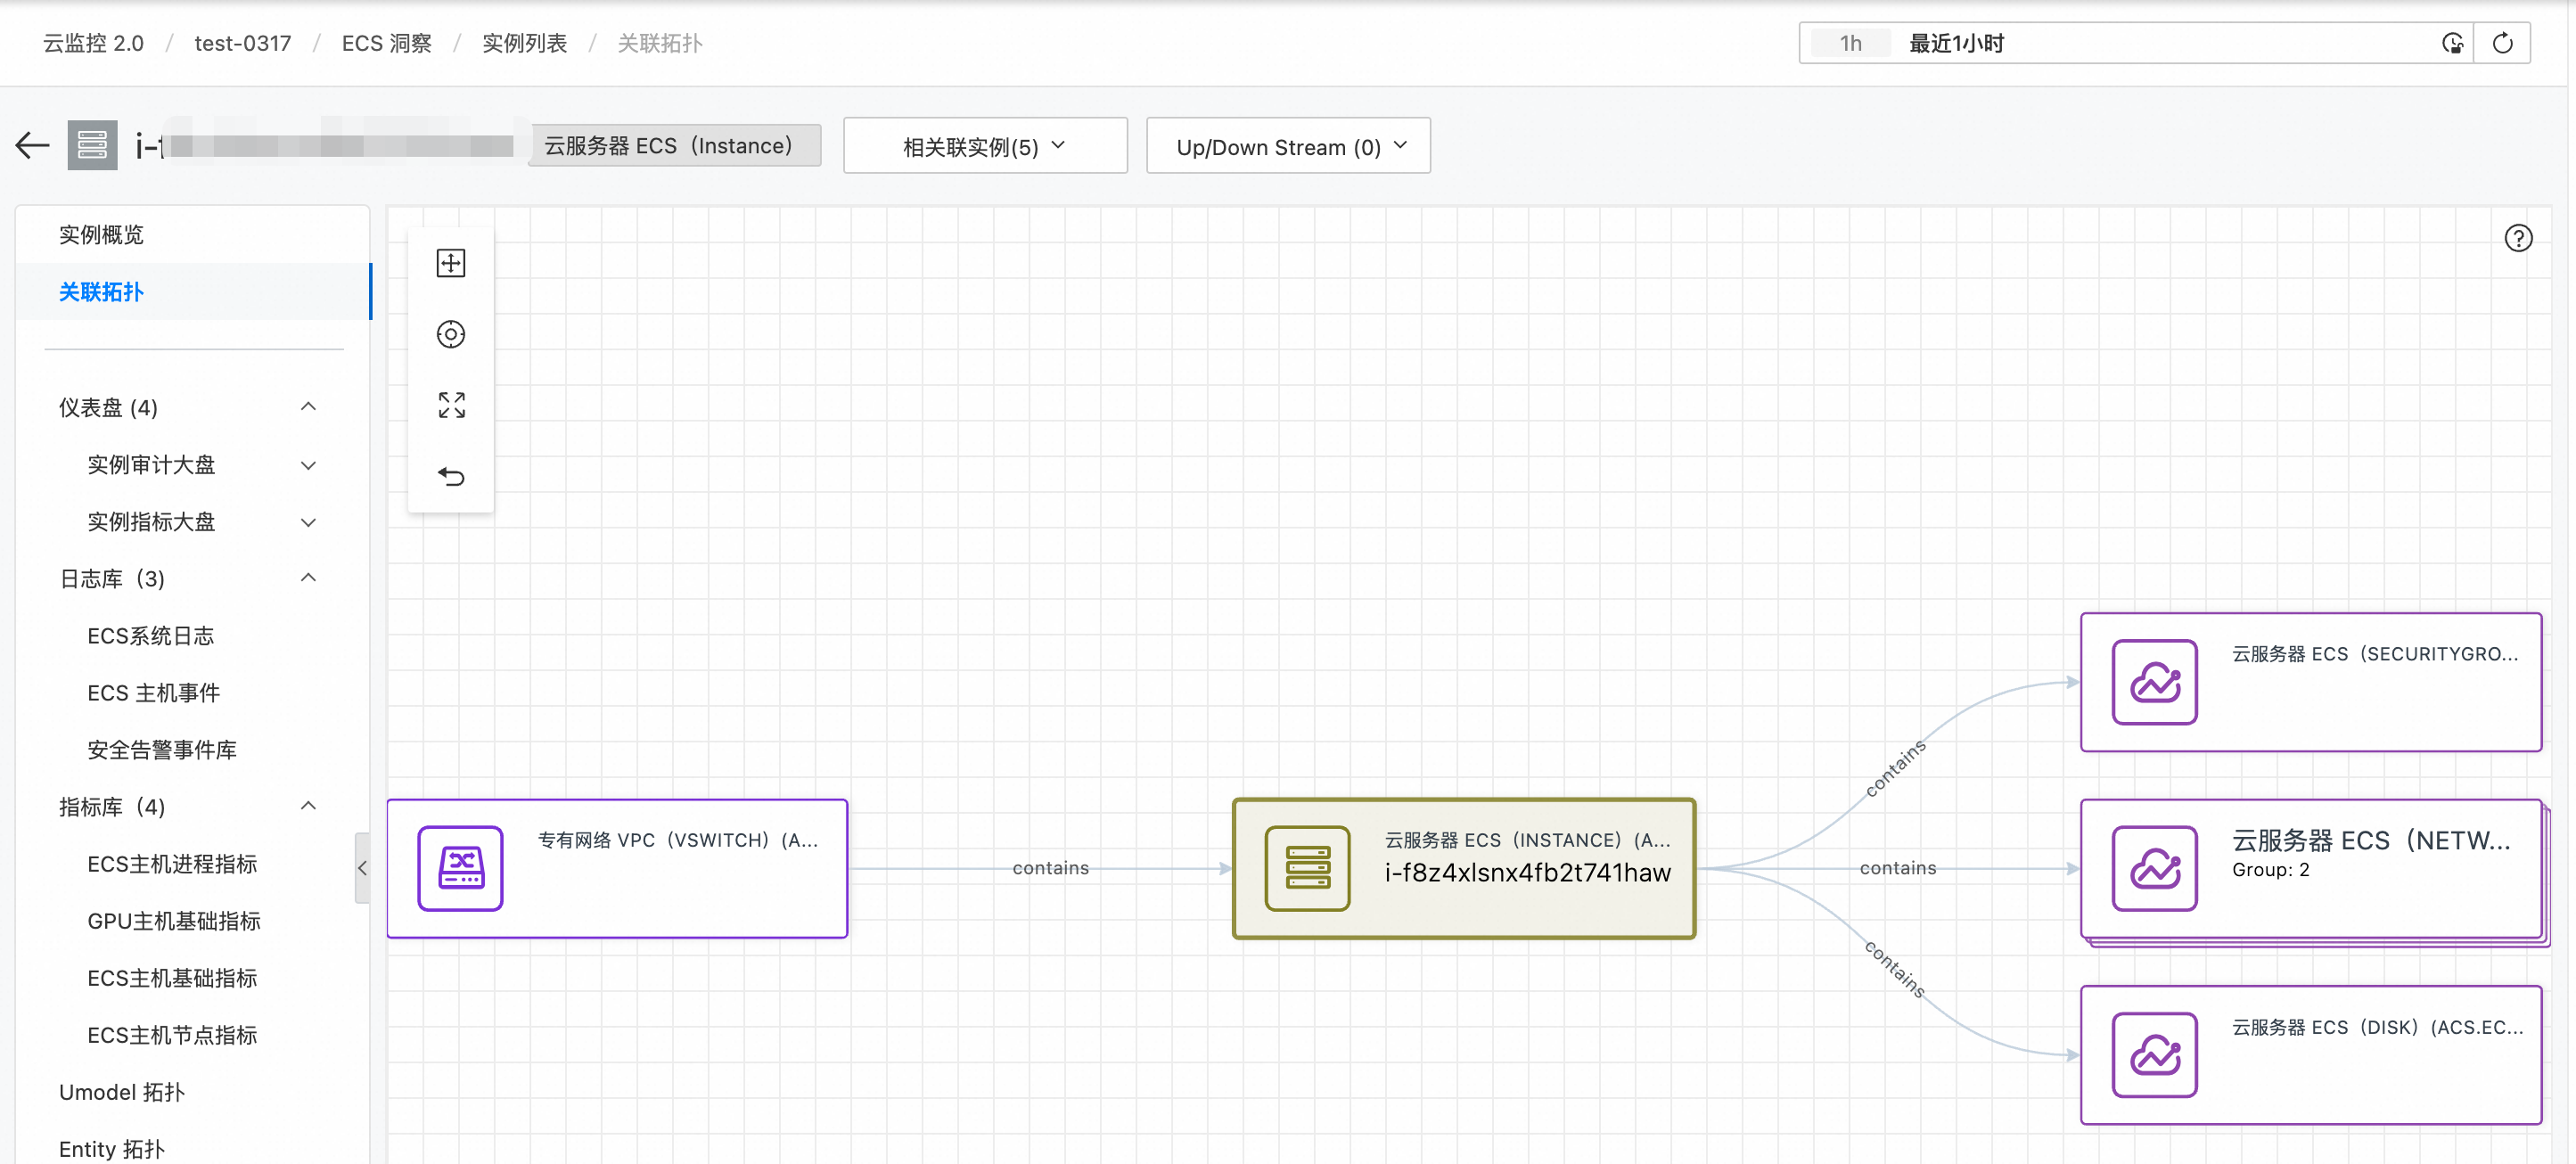Click the 1h quick range label
This screenshot has width=2576, height=1164.
(x=1851, y=43)
